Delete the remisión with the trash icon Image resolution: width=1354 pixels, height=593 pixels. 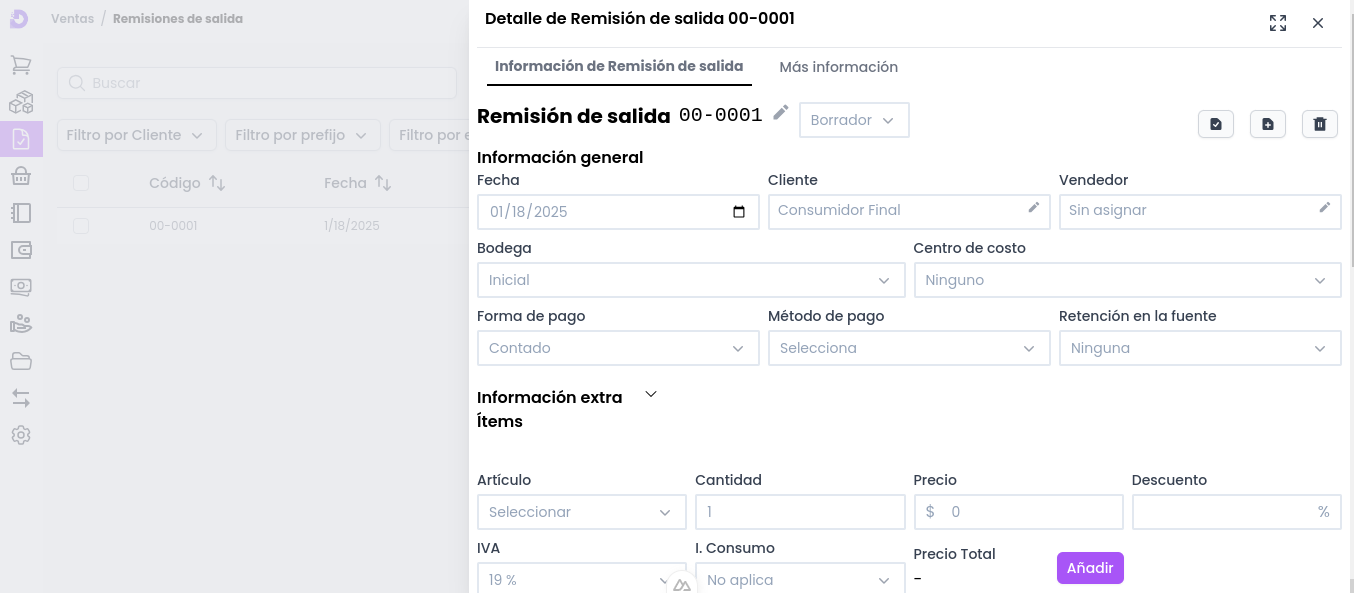tap(1320, 124)
